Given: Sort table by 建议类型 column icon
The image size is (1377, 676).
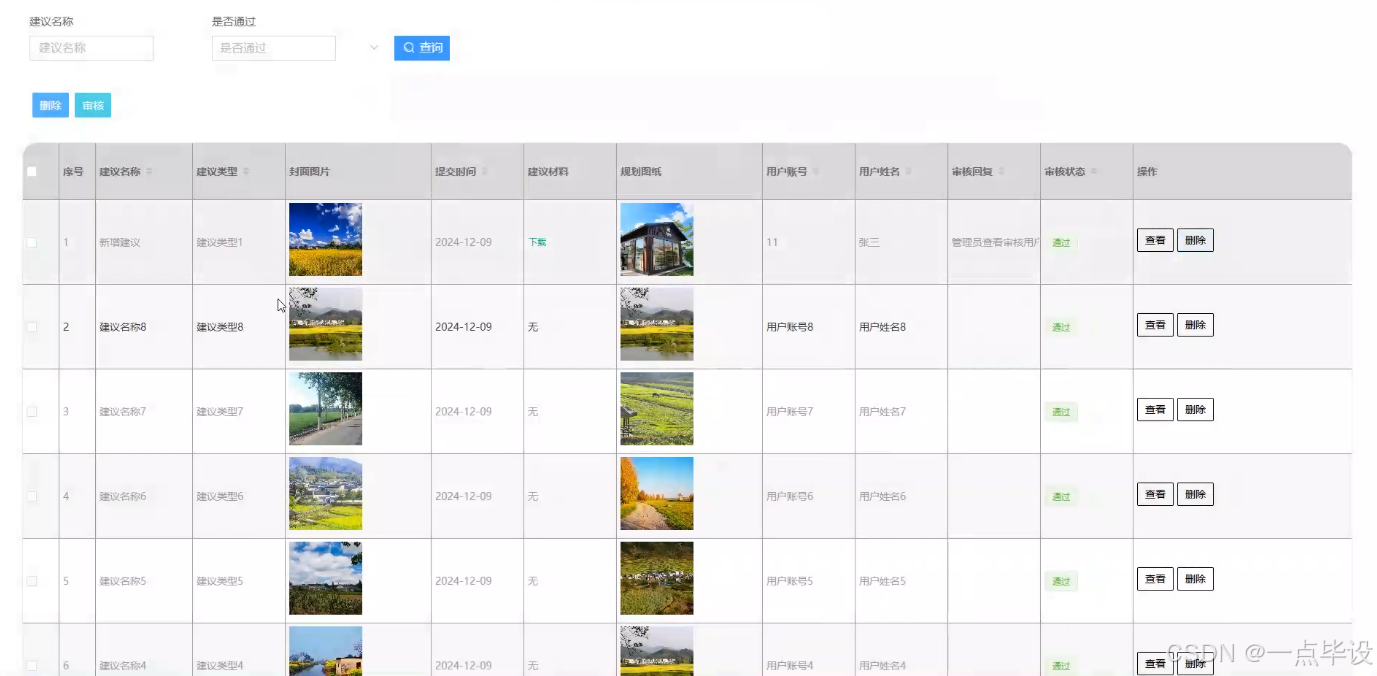Looking at the screenshot, I should coord(247,172).
